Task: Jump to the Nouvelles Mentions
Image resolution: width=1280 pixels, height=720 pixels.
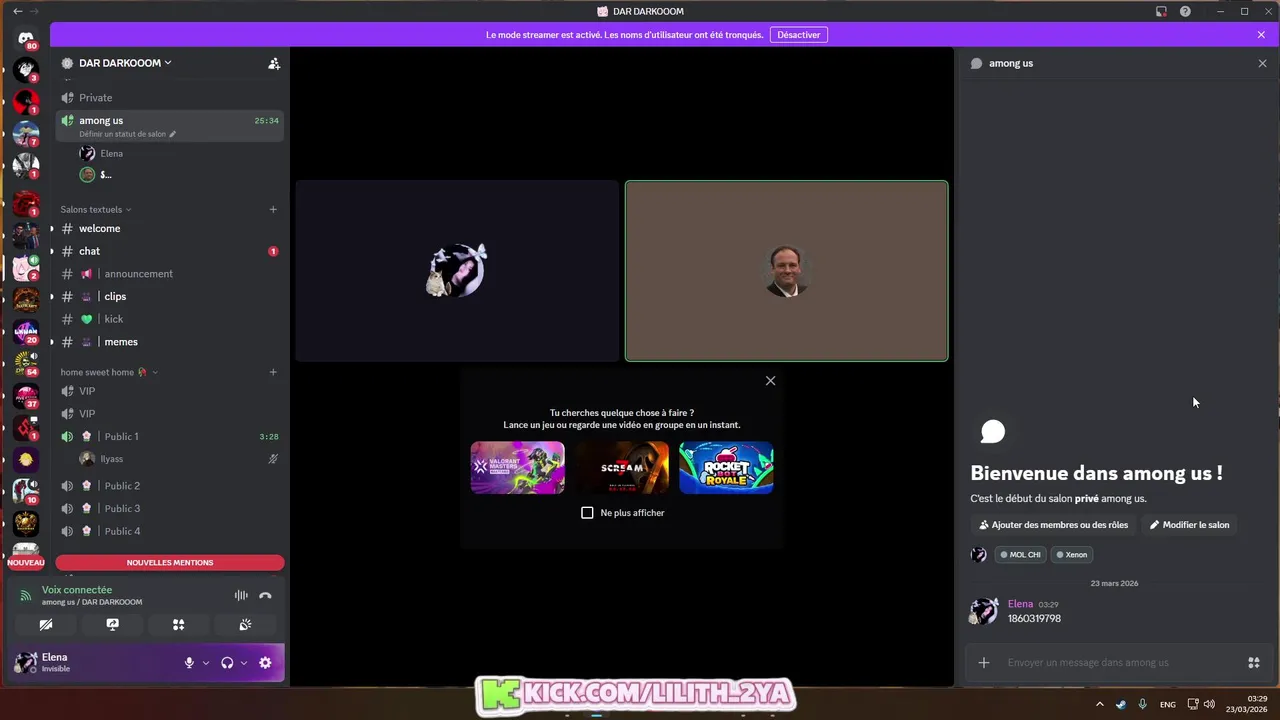Action: [x=170, y=562]
